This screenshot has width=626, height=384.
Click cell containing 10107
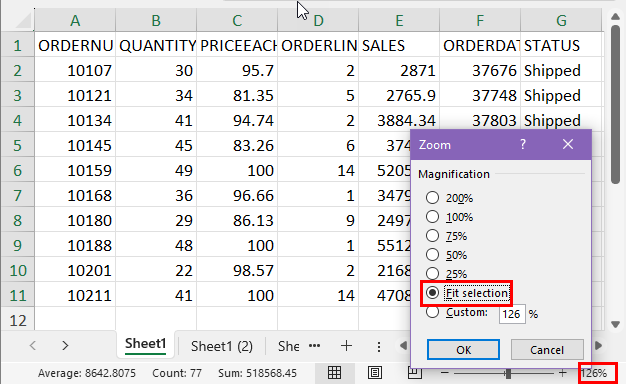point(75,71)
